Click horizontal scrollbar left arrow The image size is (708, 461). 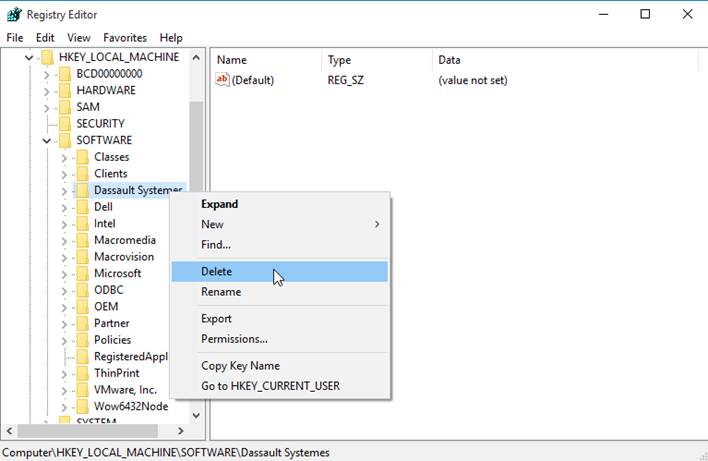point(9,431)
